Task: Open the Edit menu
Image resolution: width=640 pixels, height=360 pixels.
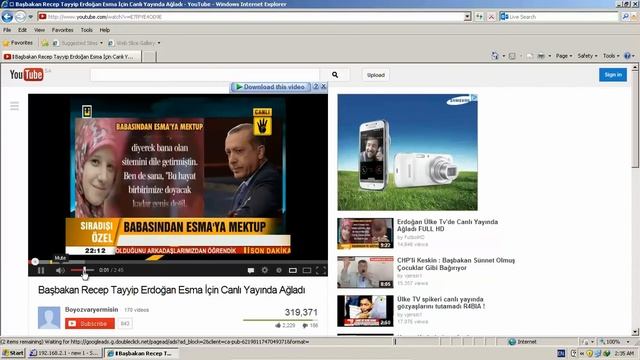Action: tap(22, 30)
